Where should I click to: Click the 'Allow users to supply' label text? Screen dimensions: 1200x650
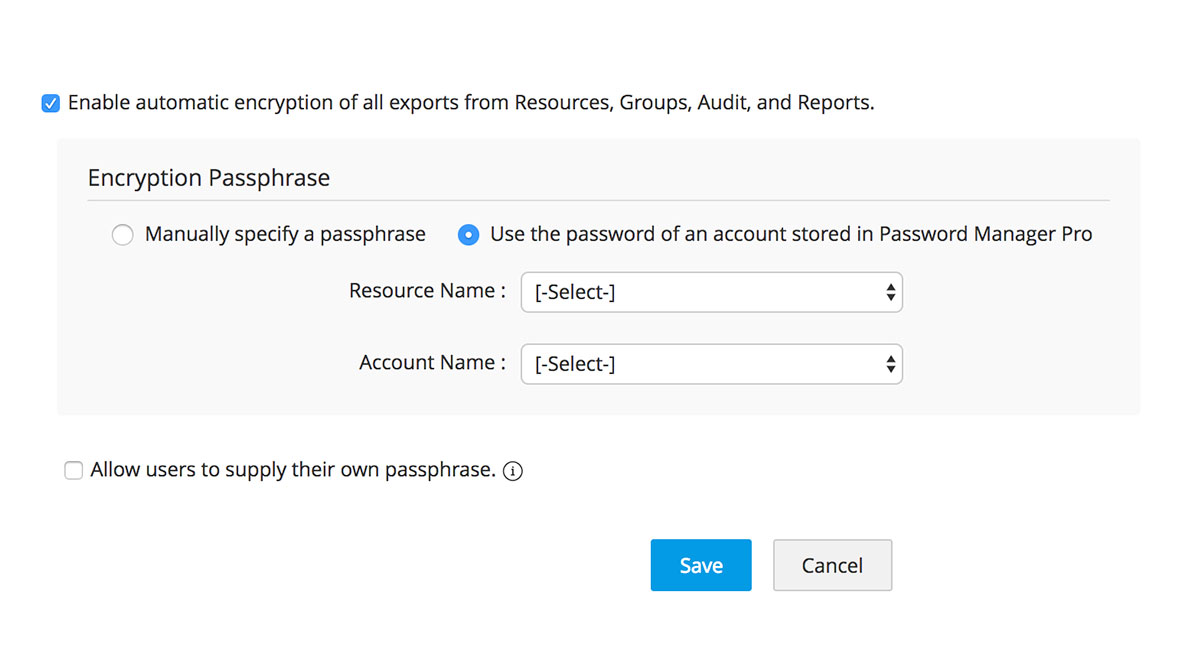point(292,469)
